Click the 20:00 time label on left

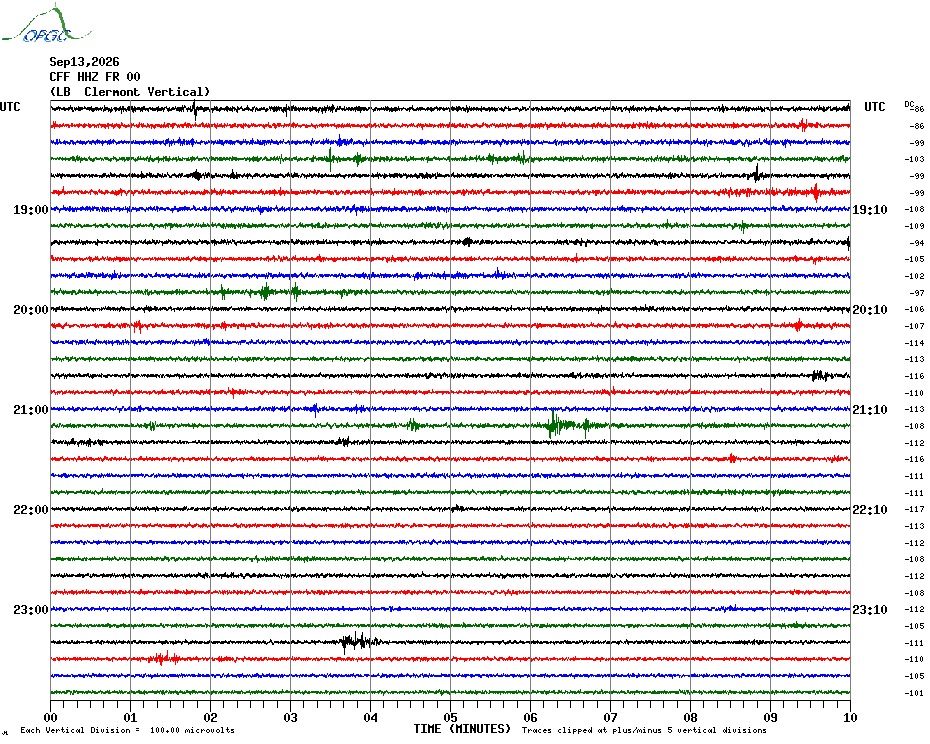pyautogui.click(x=31, y=310)
